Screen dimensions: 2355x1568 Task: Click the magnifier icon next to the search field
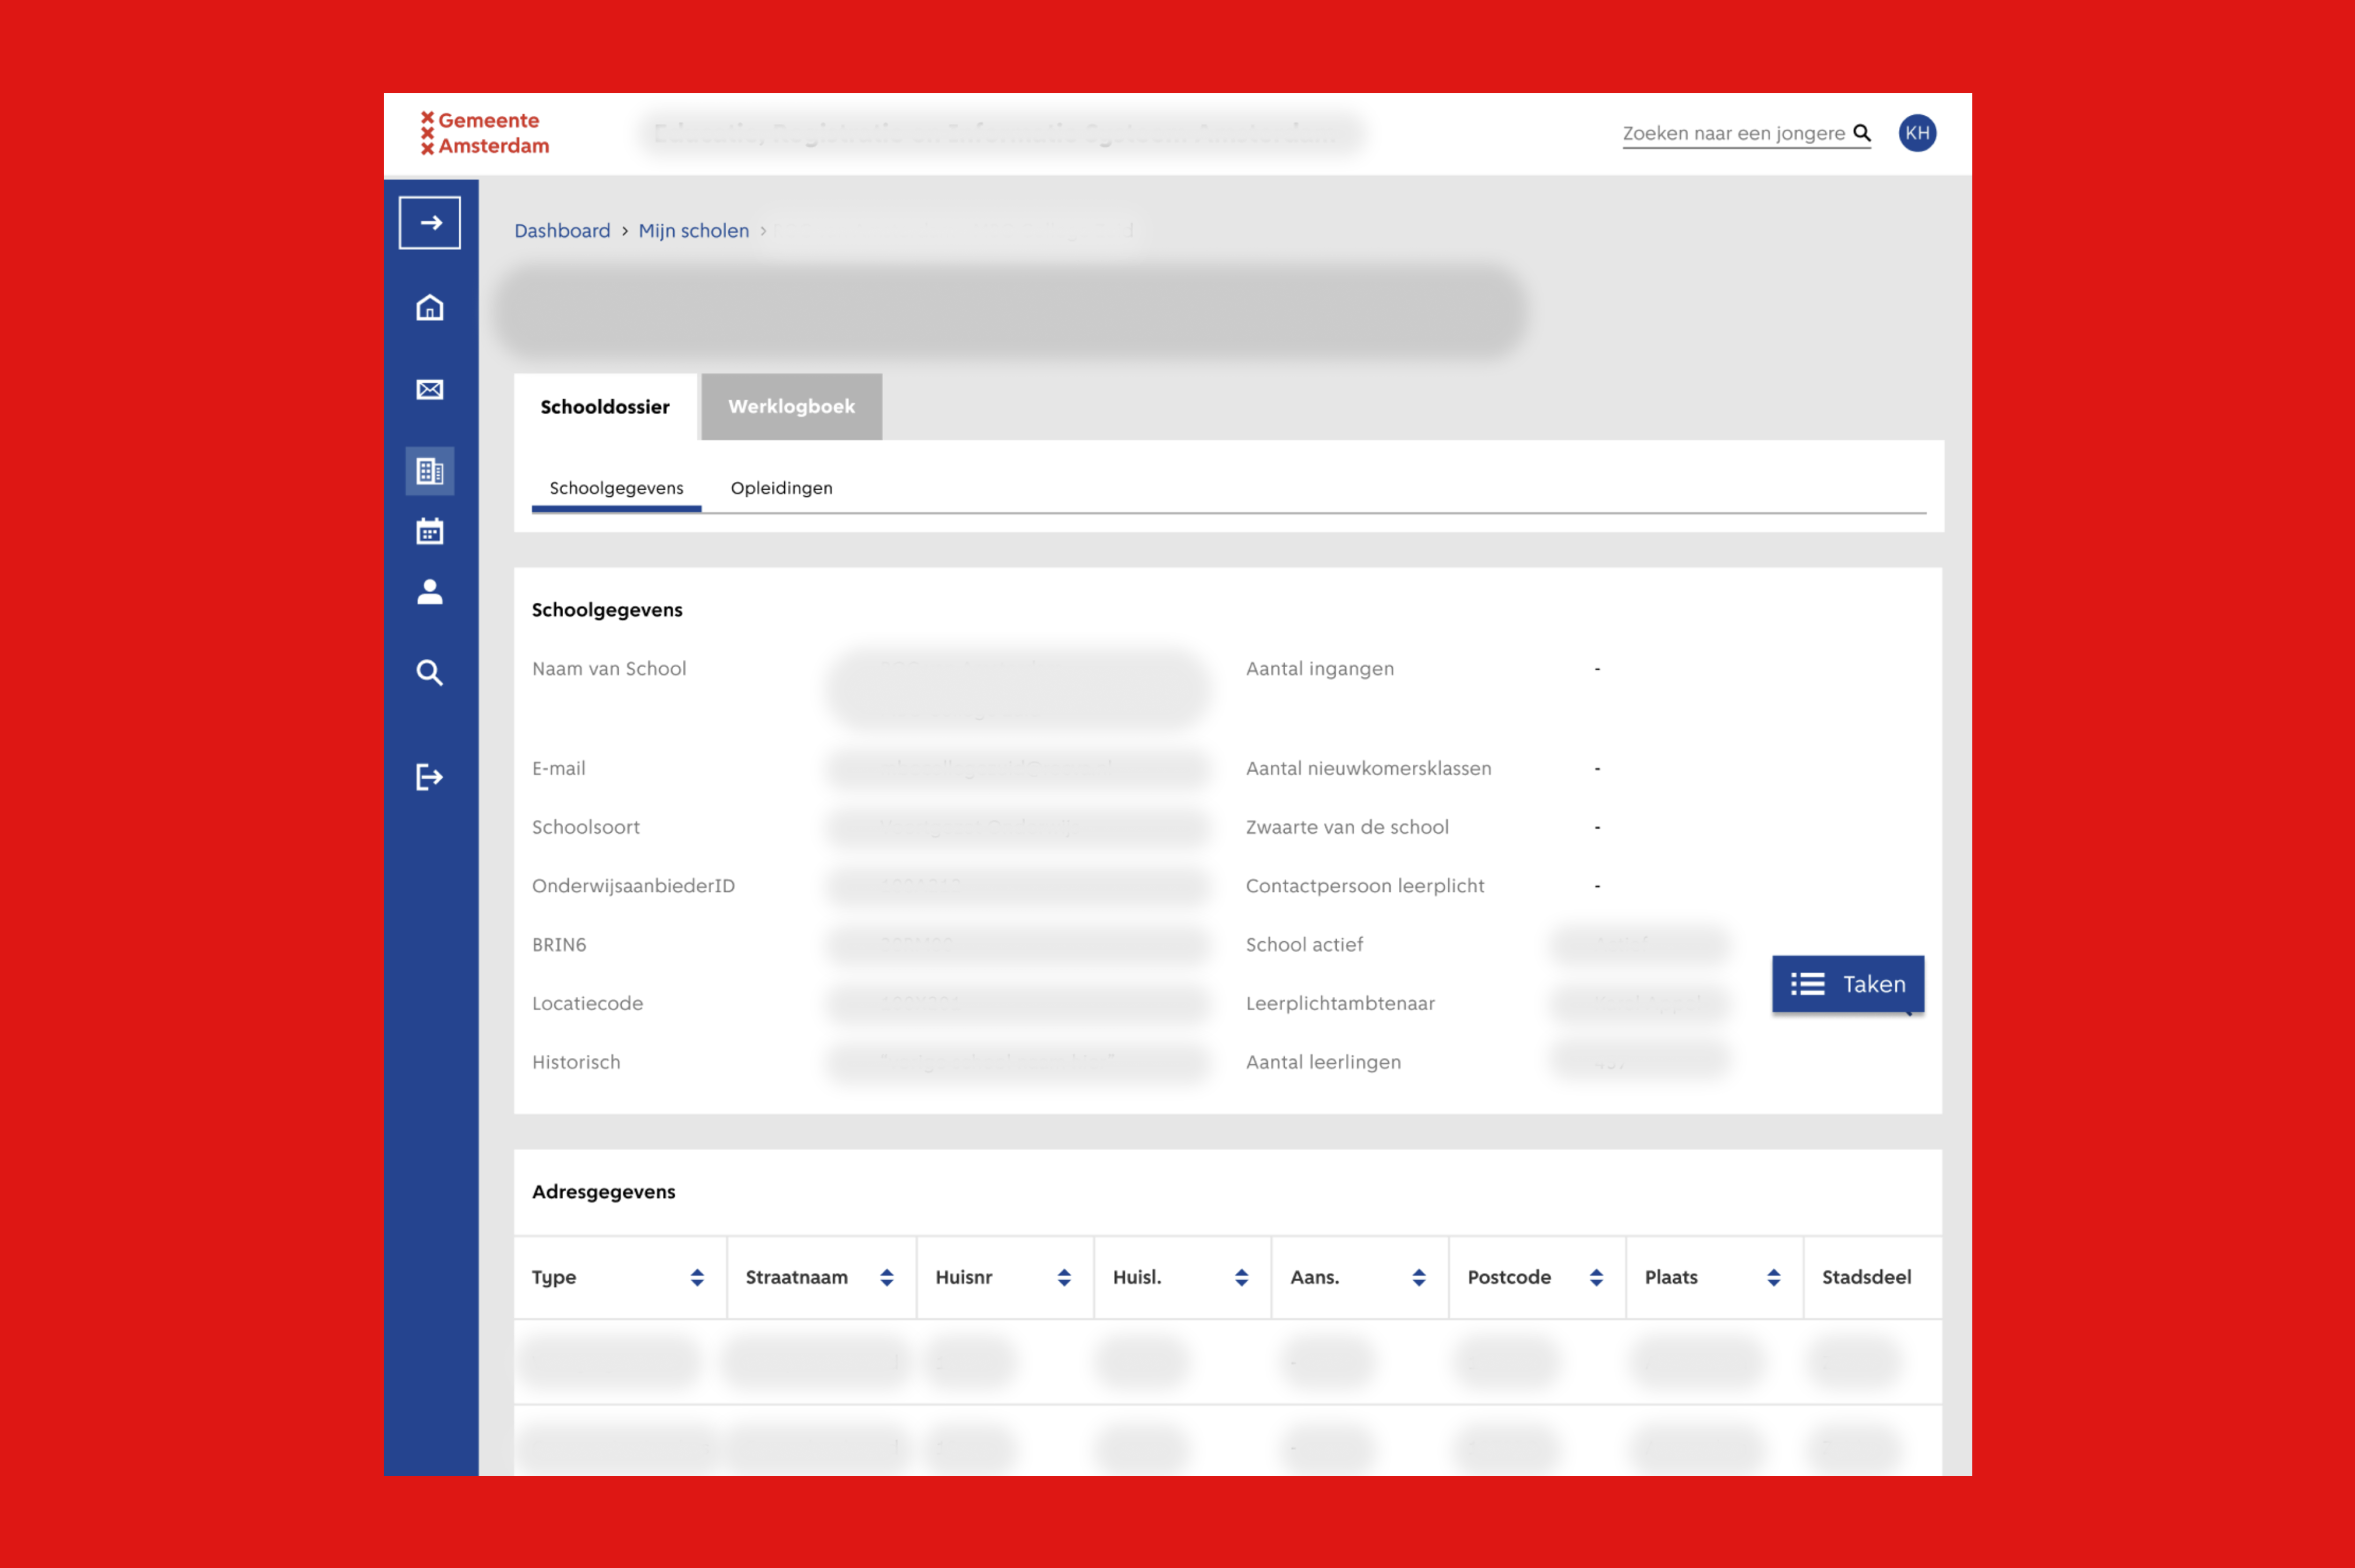pyautogui.click(x=1862, y=132)
